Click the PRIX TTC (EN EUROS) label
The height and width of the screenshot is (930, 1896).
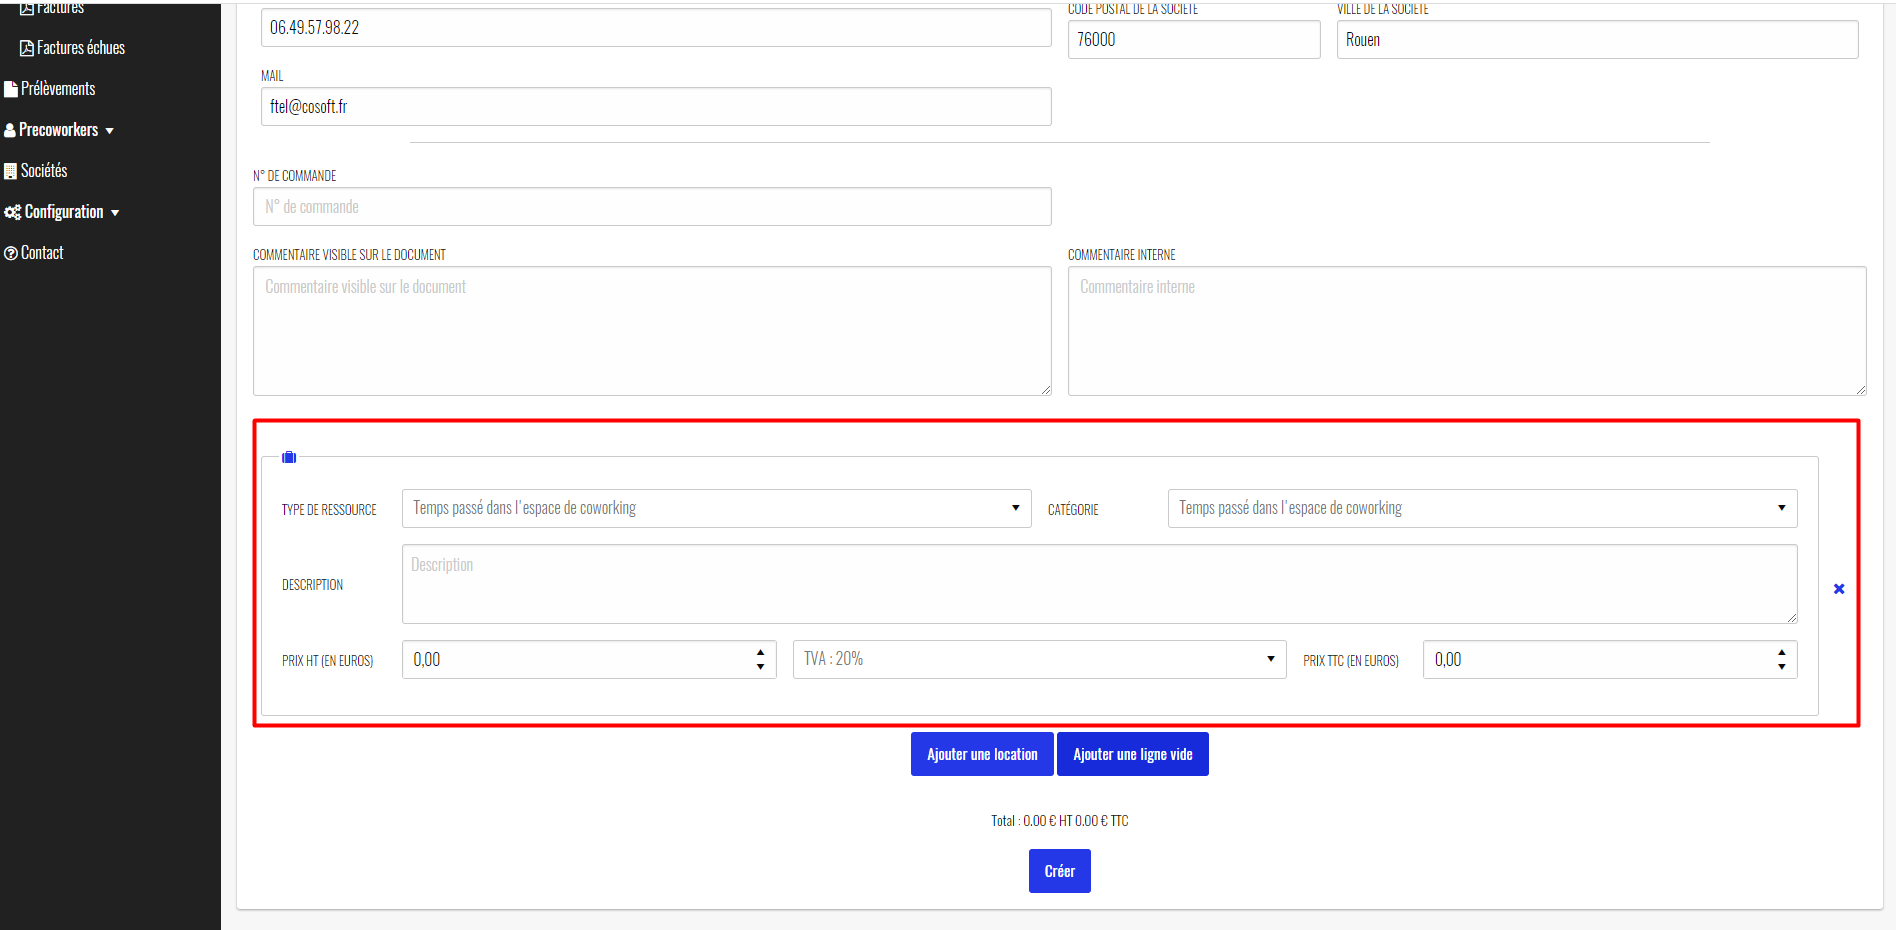tap(1351, 661)
